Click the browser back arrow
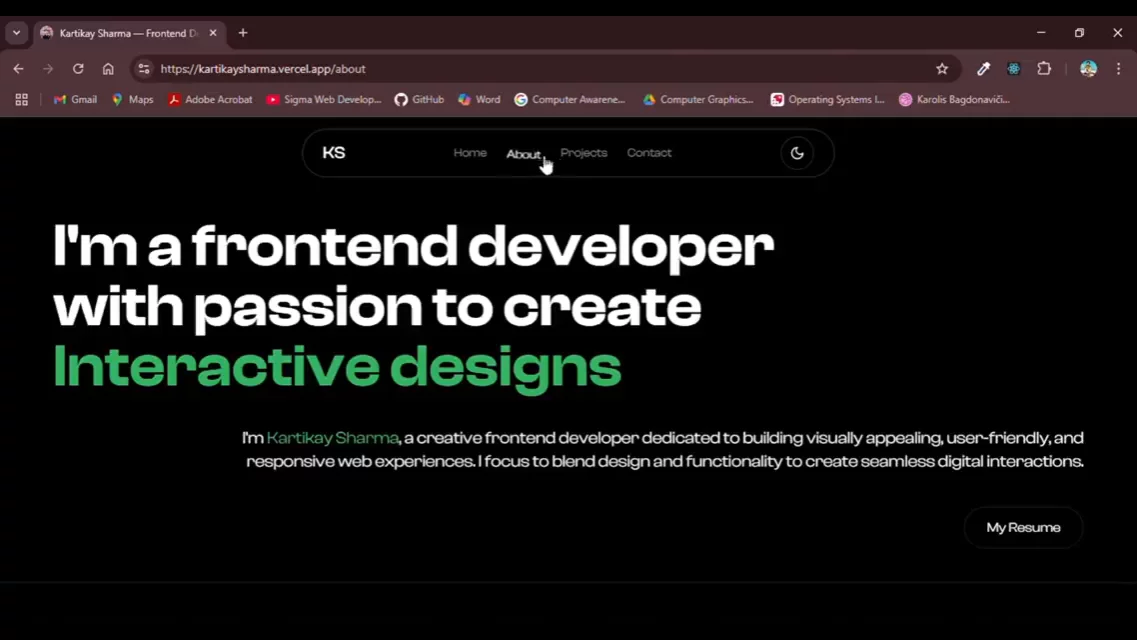 point(19,69)
